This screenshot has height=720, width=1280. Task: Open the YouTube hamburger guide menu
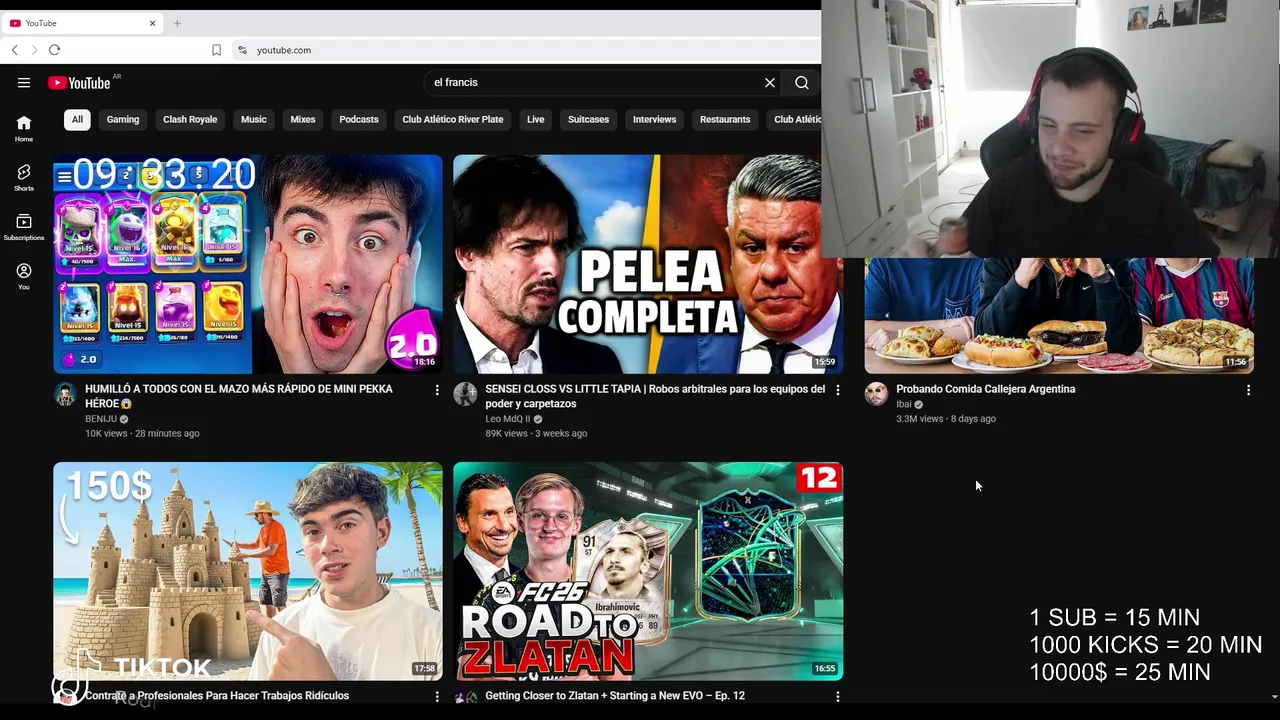(24, 83)
